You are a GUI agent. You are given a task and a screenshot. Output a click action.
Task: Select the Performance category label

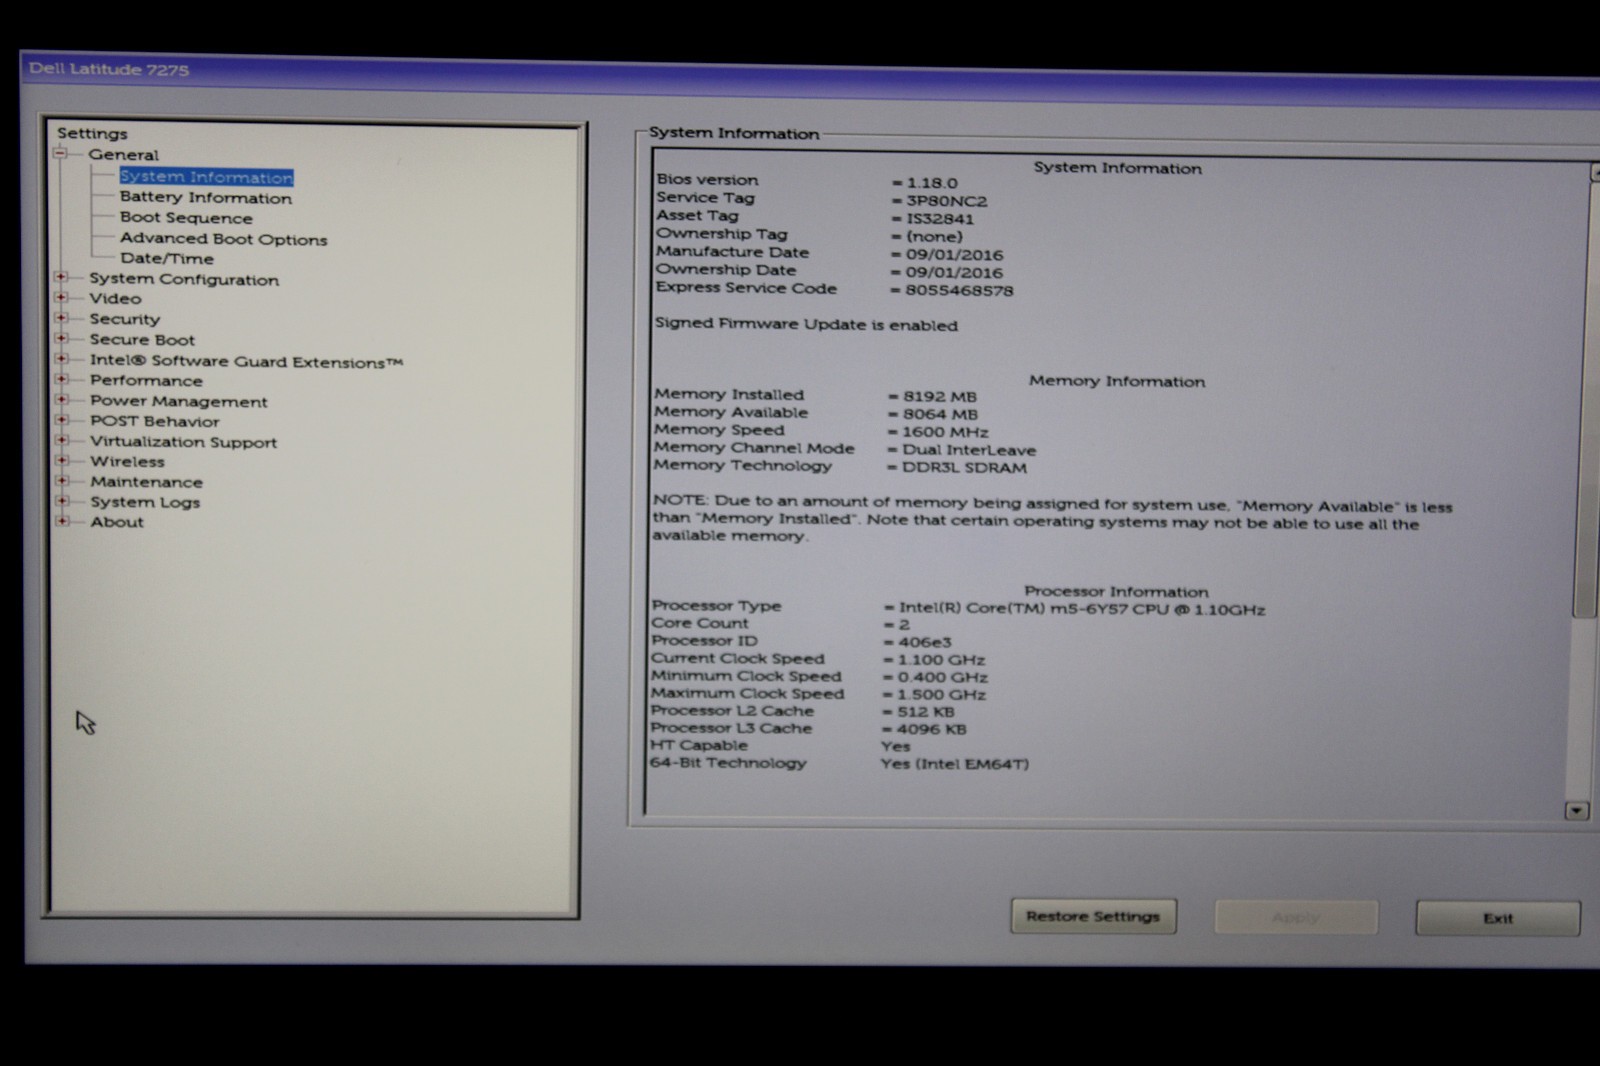(146, 380)
